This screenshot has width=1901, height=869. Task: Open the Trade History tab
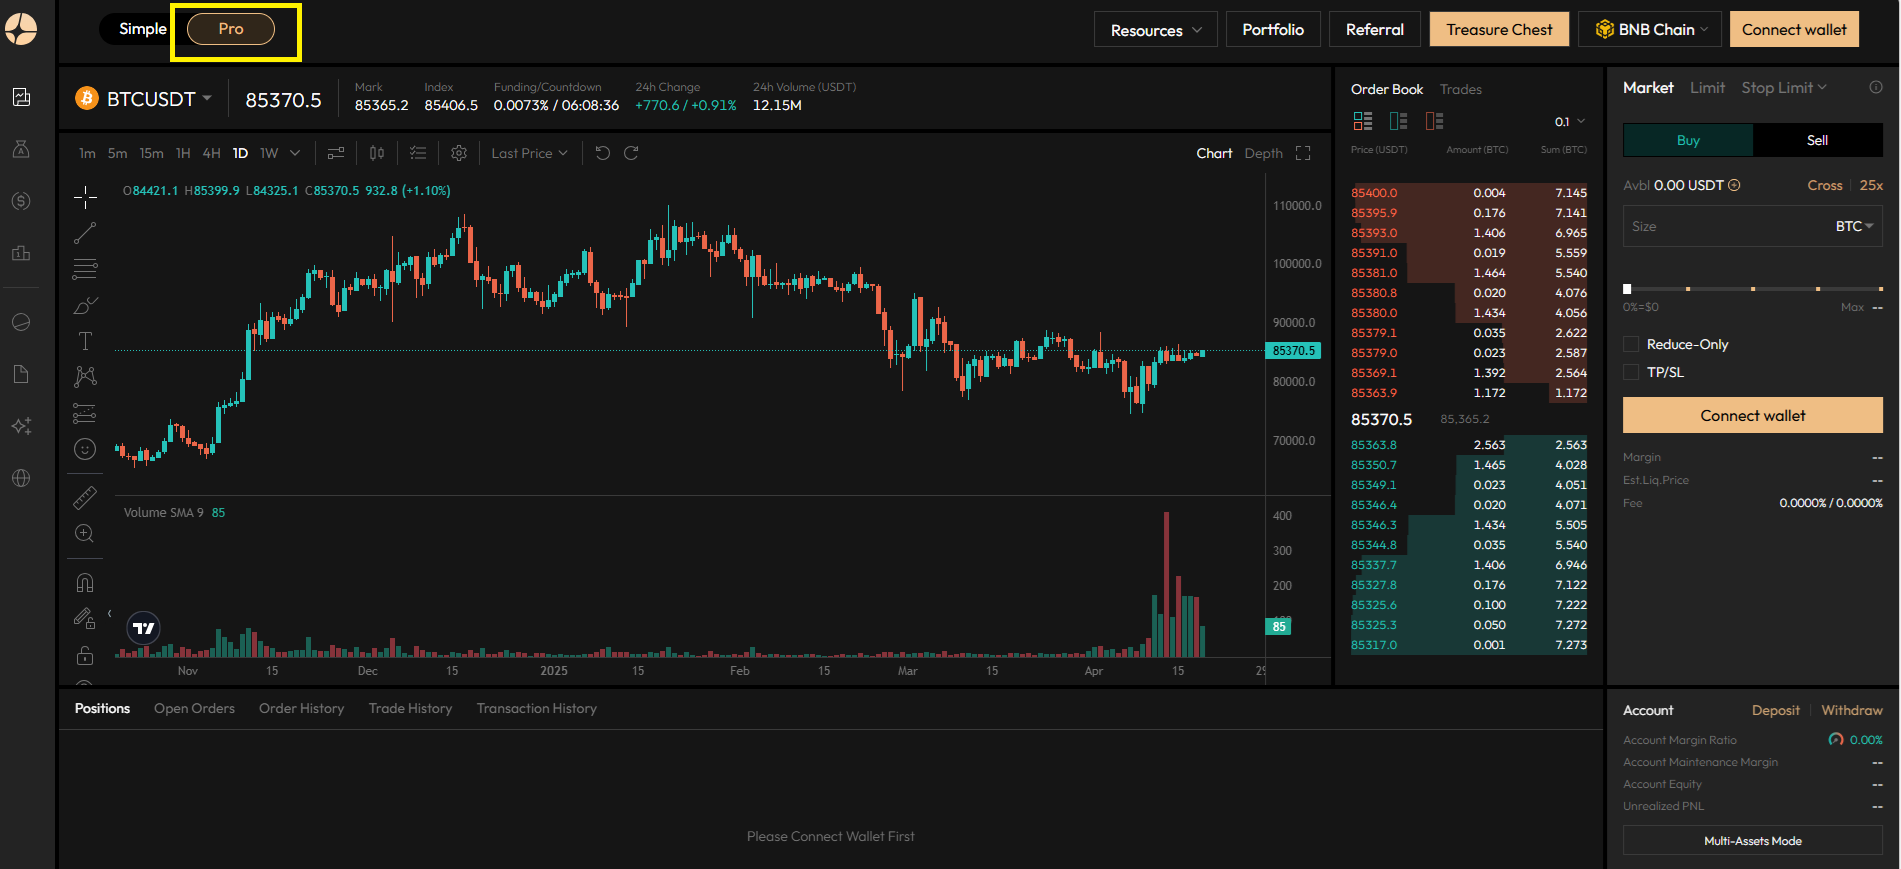click(x=410, y=708)
